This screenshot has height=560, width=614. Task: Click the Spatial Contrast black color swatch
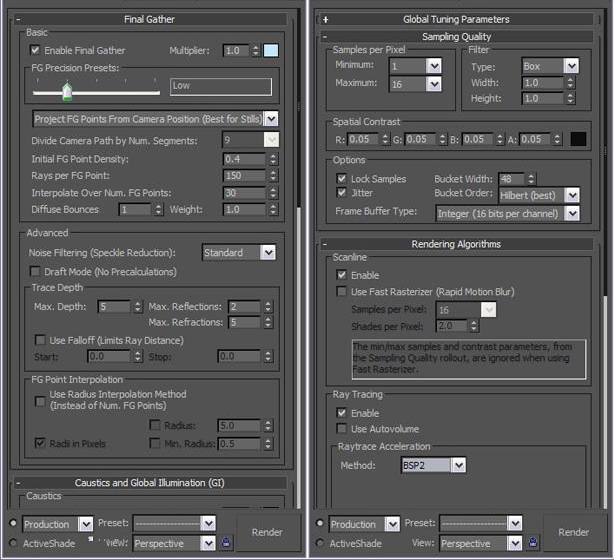[x=578, y=139]
